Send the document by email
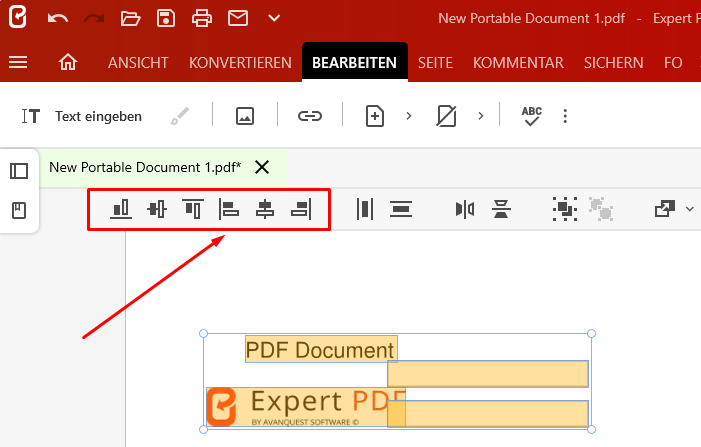This screenshot has height=447, width=701. [238, 18]
